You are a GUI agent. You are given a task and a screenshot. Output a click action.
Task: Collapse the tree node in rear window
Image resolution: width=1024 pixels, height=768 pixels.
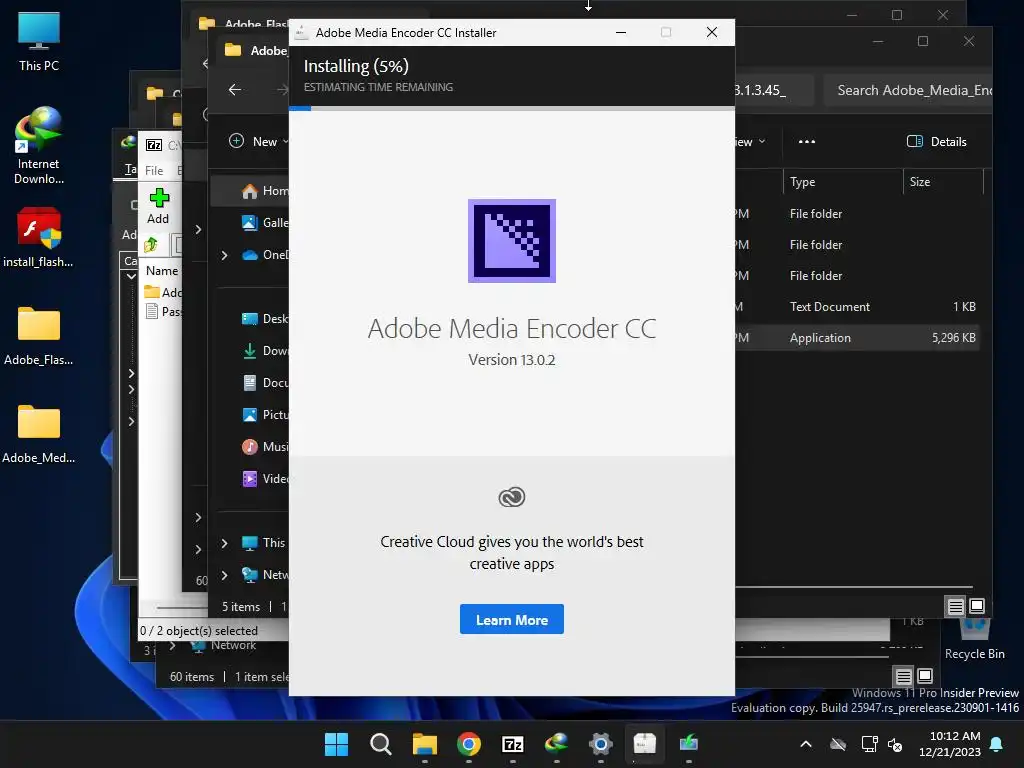coord(131,276)
